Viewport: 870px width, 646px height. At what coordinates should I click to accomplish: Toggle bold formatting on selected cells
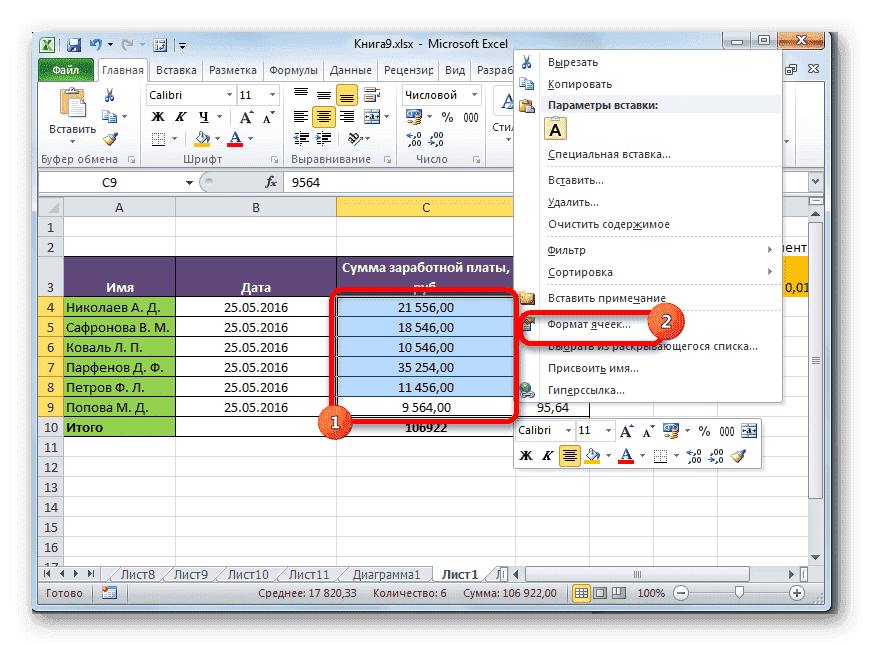(x=157, y=116)
